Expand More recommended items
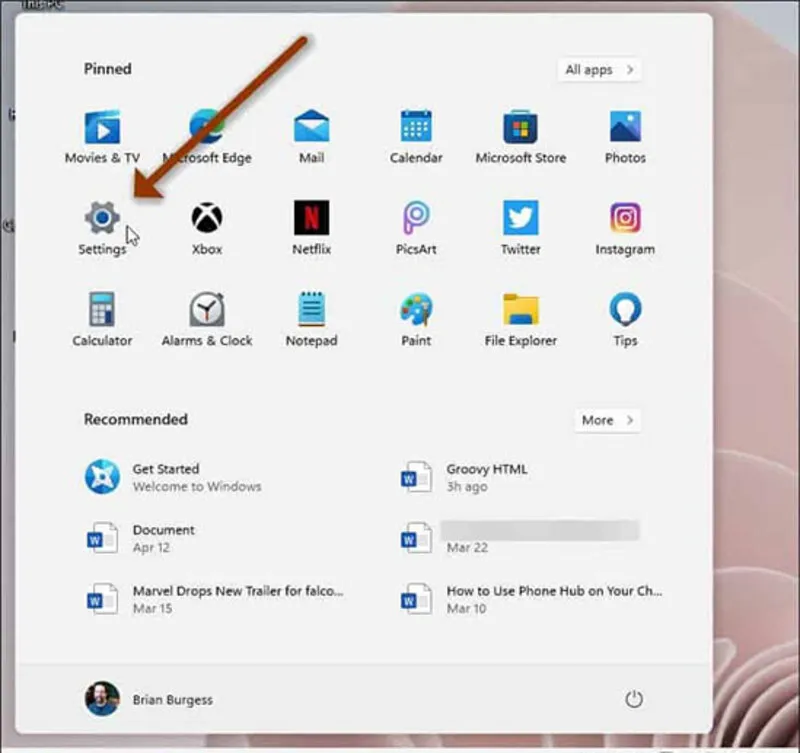Screen dimensions: 800x753 tap(607, 420)
